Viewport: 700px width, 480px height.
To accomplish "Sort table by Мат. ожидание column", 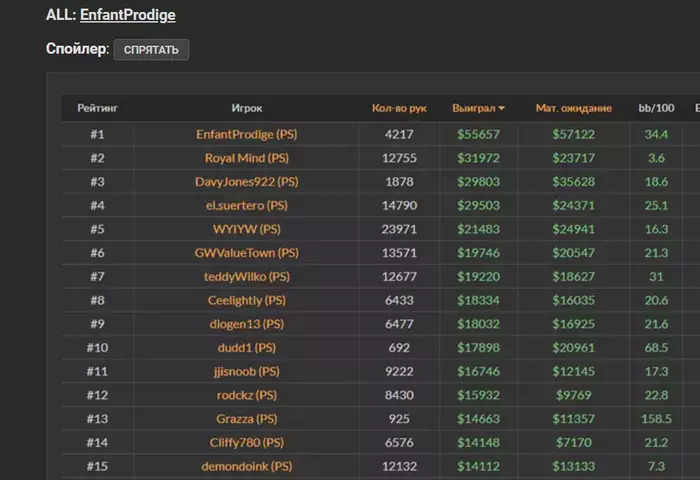I will coord(574,108).
